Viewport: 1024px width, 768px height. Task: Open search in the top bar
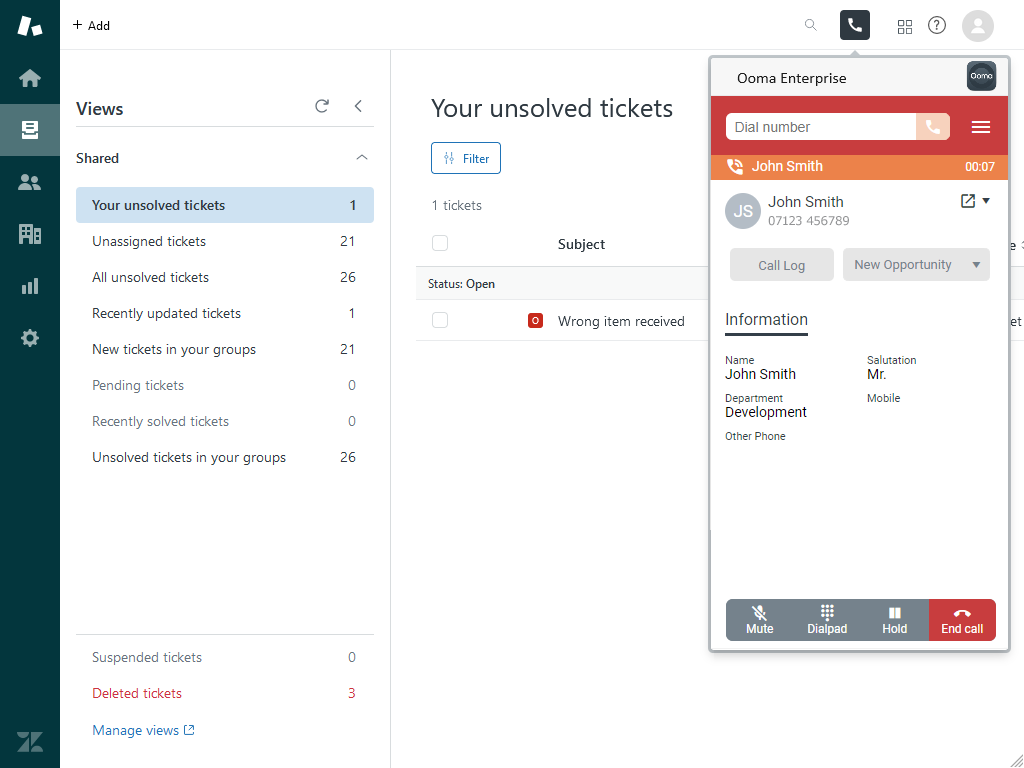(810, 25)
